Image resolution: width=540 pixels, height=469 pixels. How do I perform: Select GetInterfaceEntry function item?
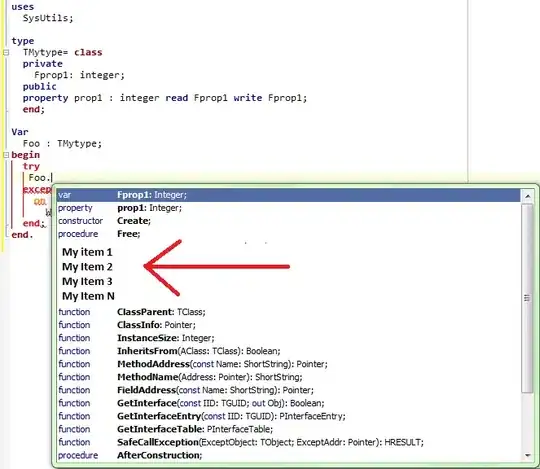(289, 416)
